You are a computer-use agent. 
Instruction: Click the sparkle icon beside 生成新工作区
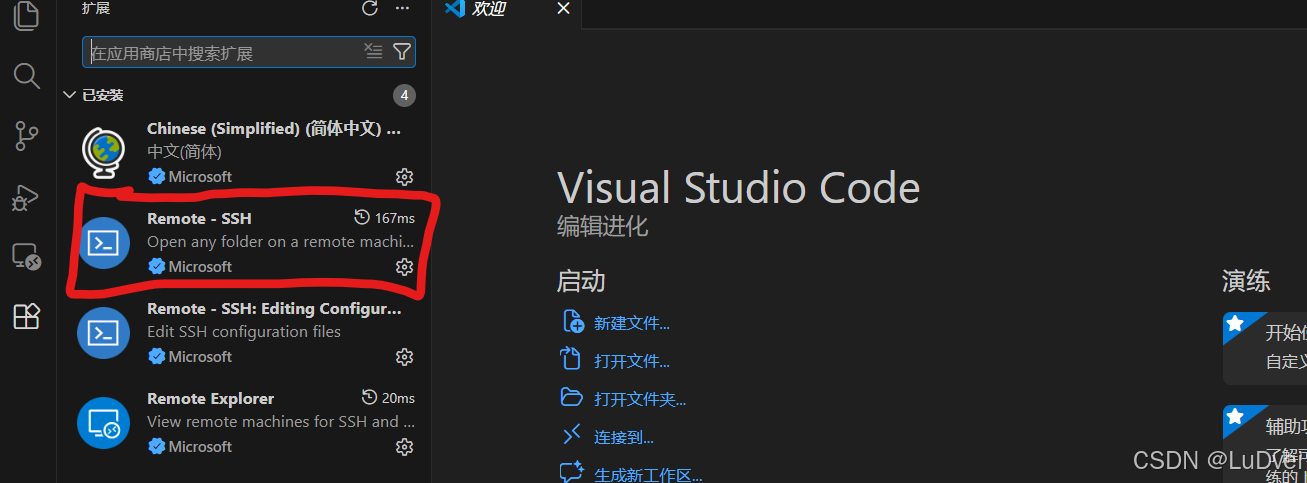click(x=572, y=472)
